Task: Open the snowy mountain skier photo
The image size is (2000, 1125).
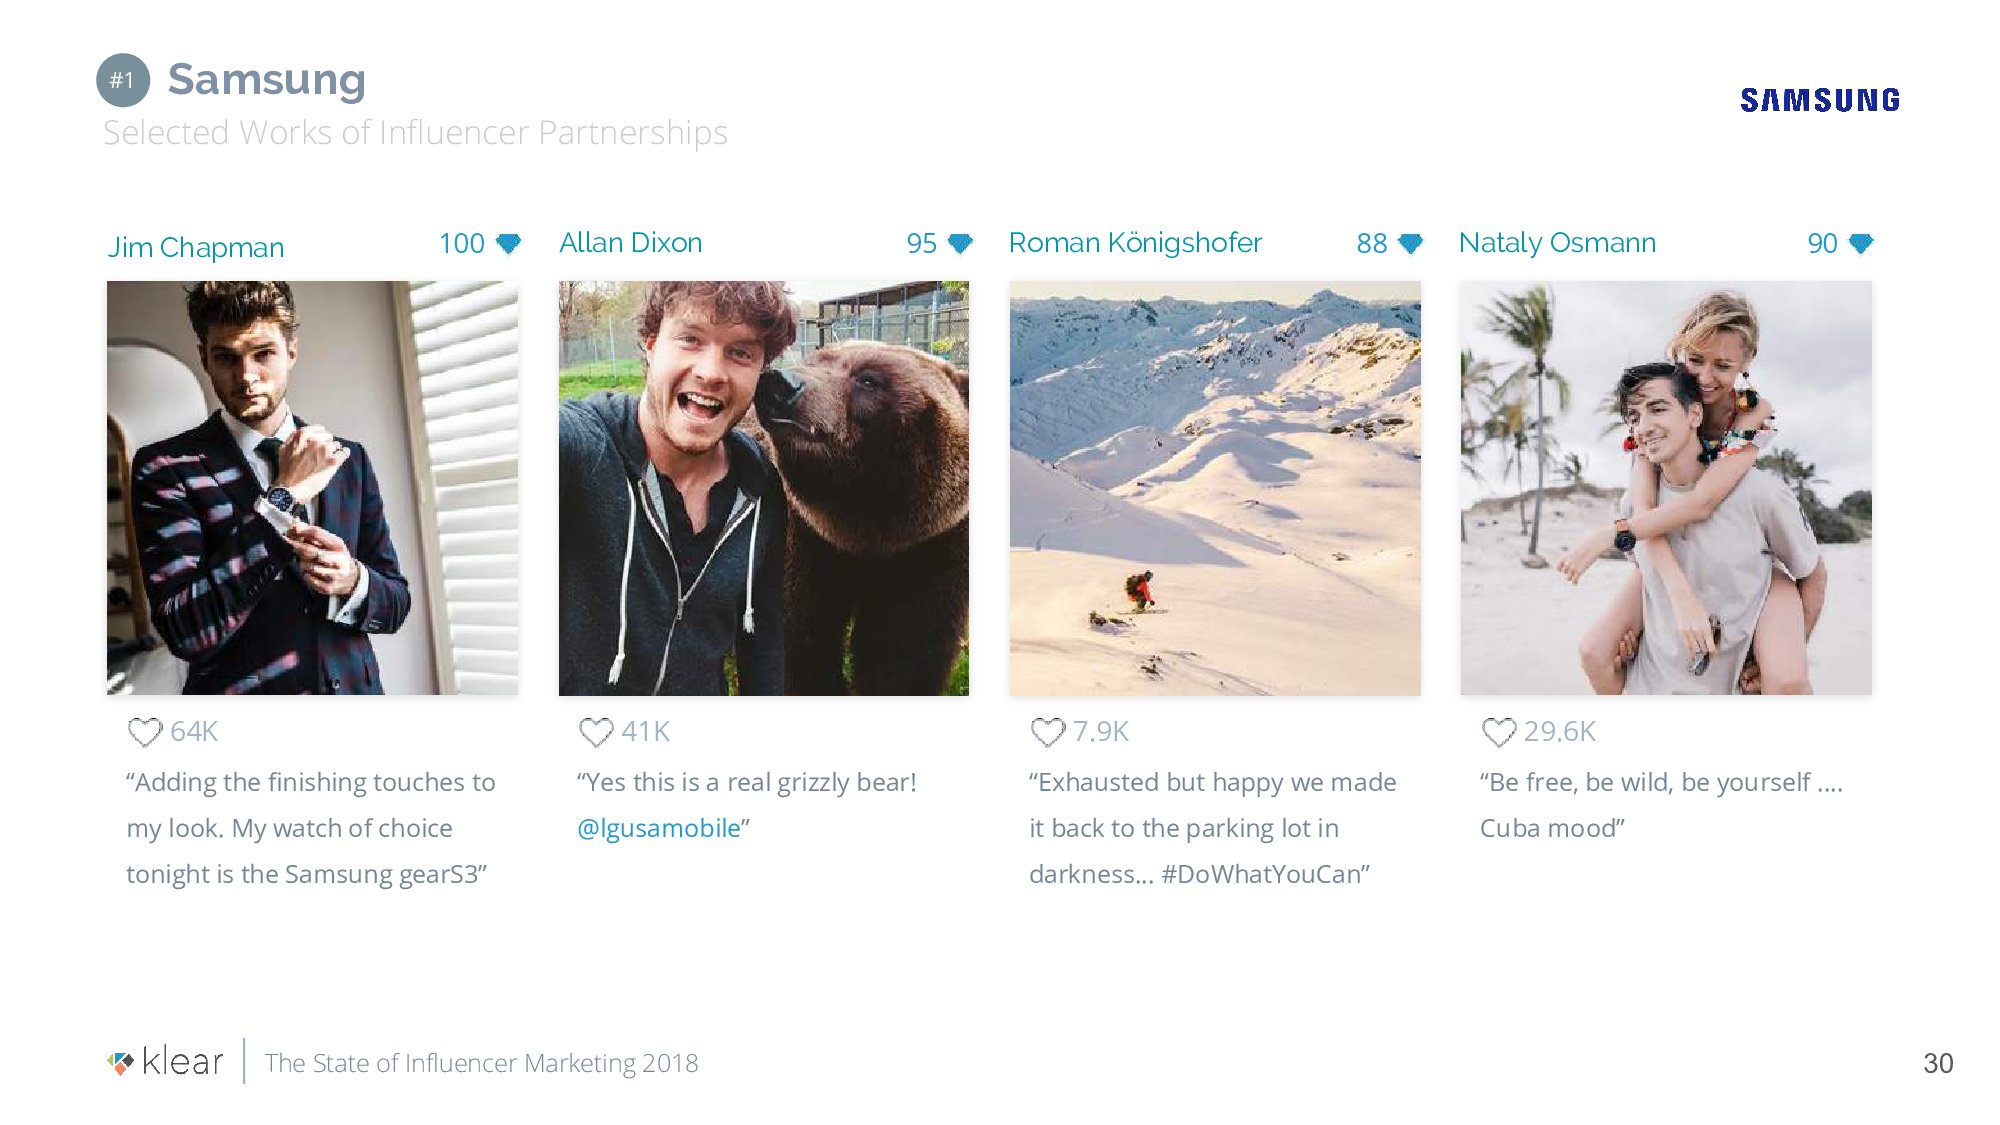Action: coord(1215,487)
